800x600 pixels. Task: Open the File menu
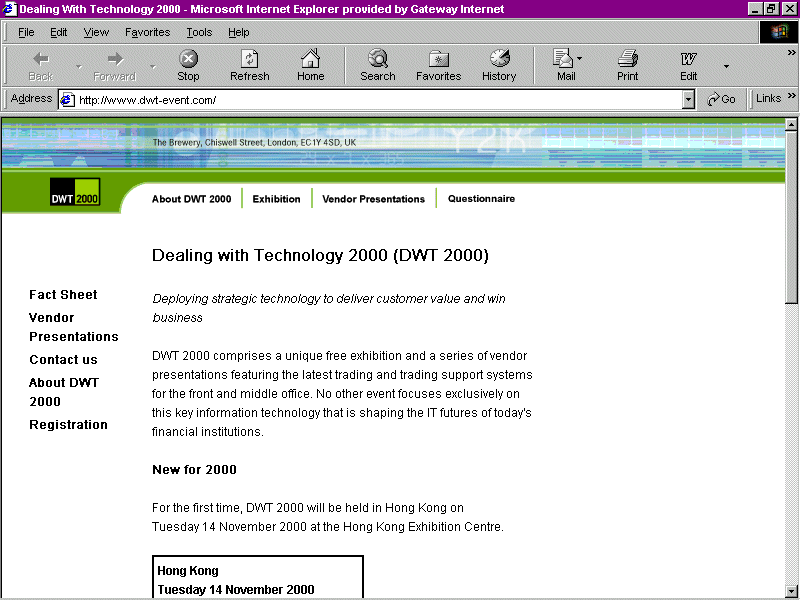[x=26, y=32]
